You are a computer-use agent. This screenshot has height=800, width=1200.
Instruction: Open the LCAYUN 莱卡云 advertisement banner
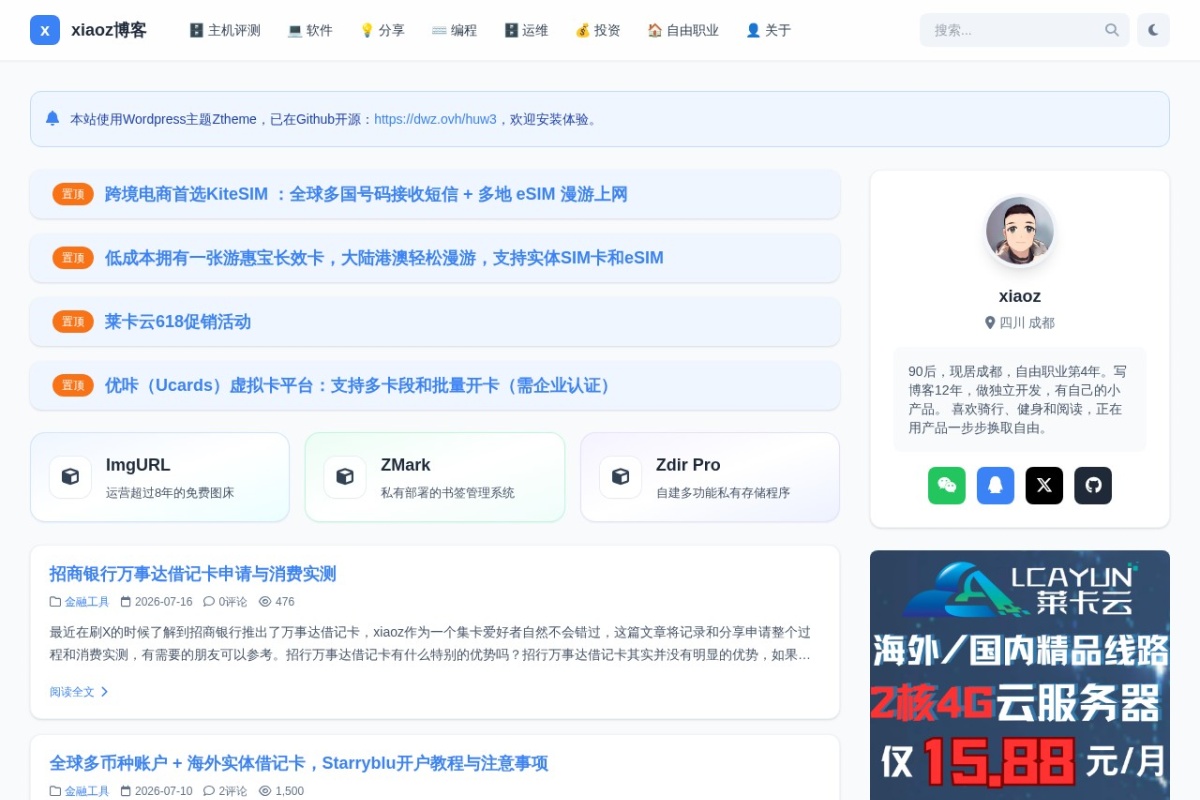[x=1020, y=675]
